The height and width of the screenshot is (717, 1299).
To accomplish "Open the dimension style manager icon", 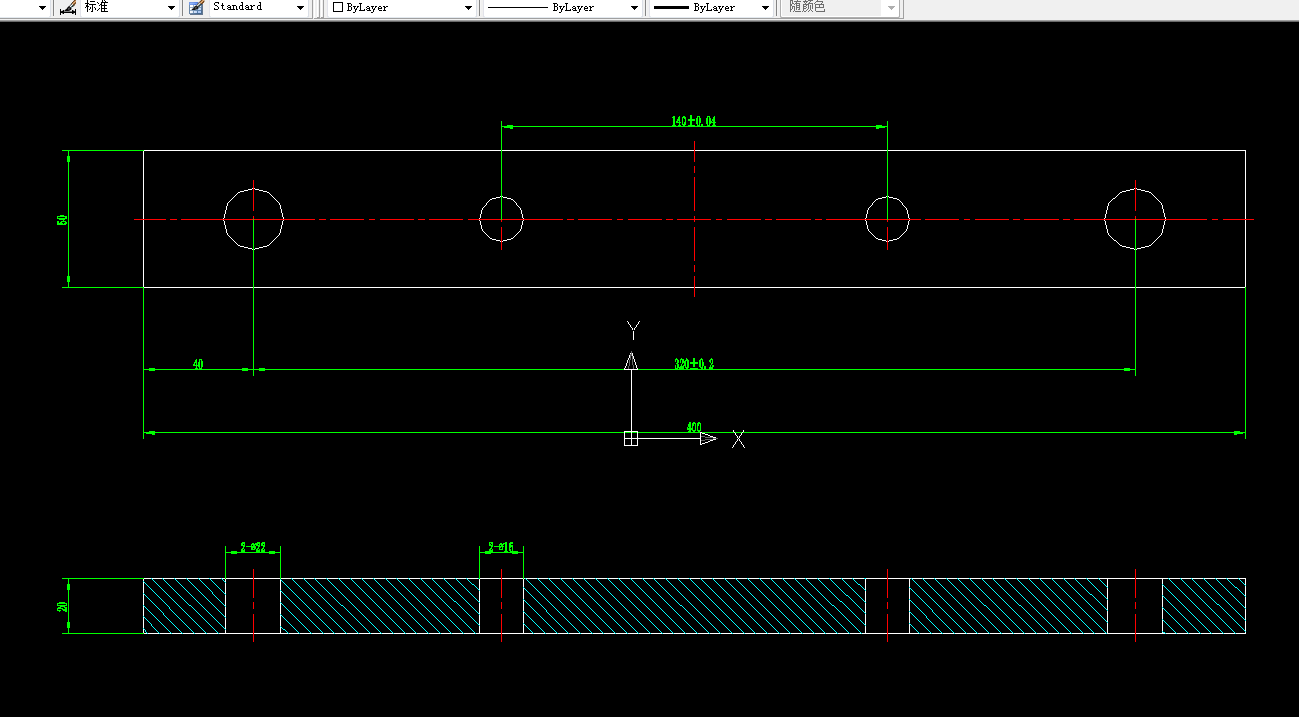I will click(68, 7).
